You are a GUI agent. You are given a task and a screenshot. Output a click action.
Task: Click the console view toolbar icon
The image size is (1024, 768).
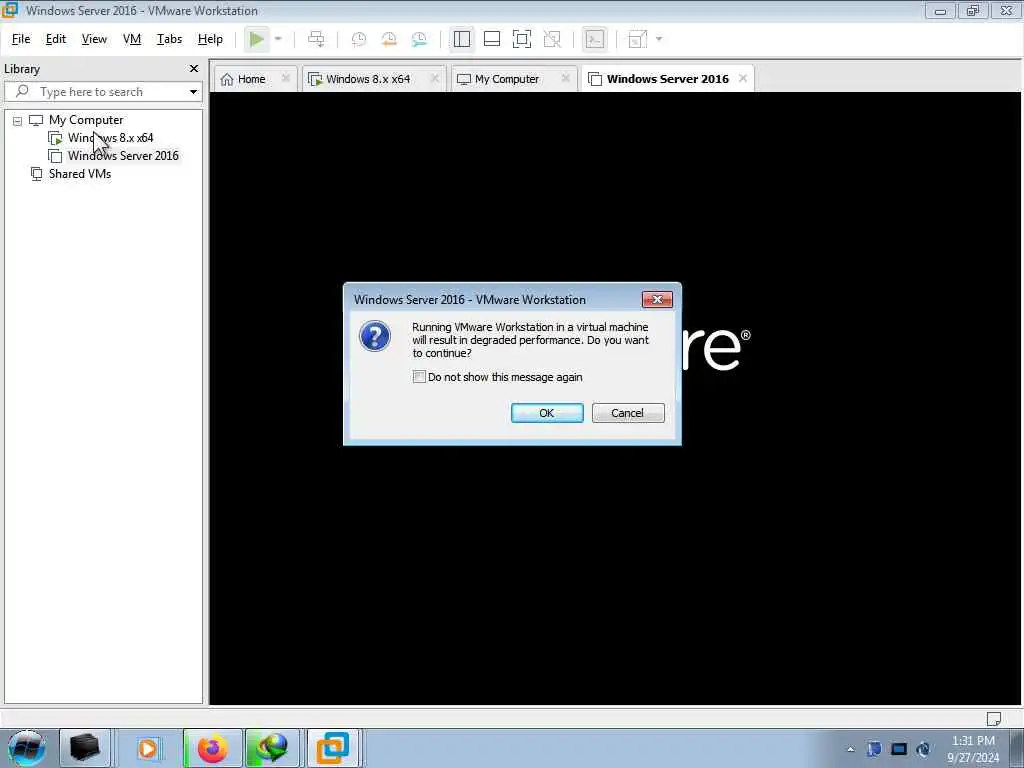coord(594,39)
